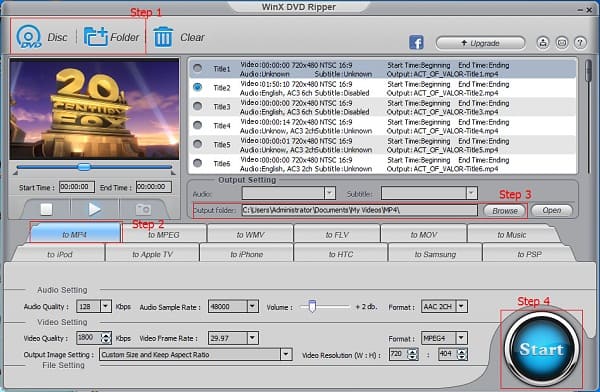Click the preview seek slider handle

(x=84, y=167)
